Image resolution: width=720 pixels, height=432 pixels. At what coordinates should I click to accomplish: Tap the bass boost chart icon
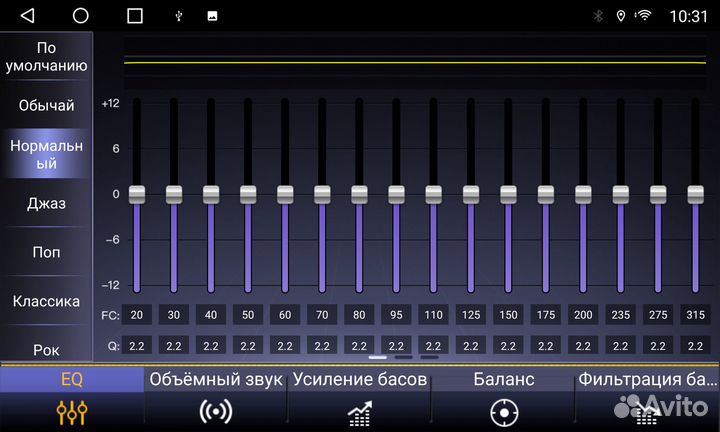tap(359, 412)
